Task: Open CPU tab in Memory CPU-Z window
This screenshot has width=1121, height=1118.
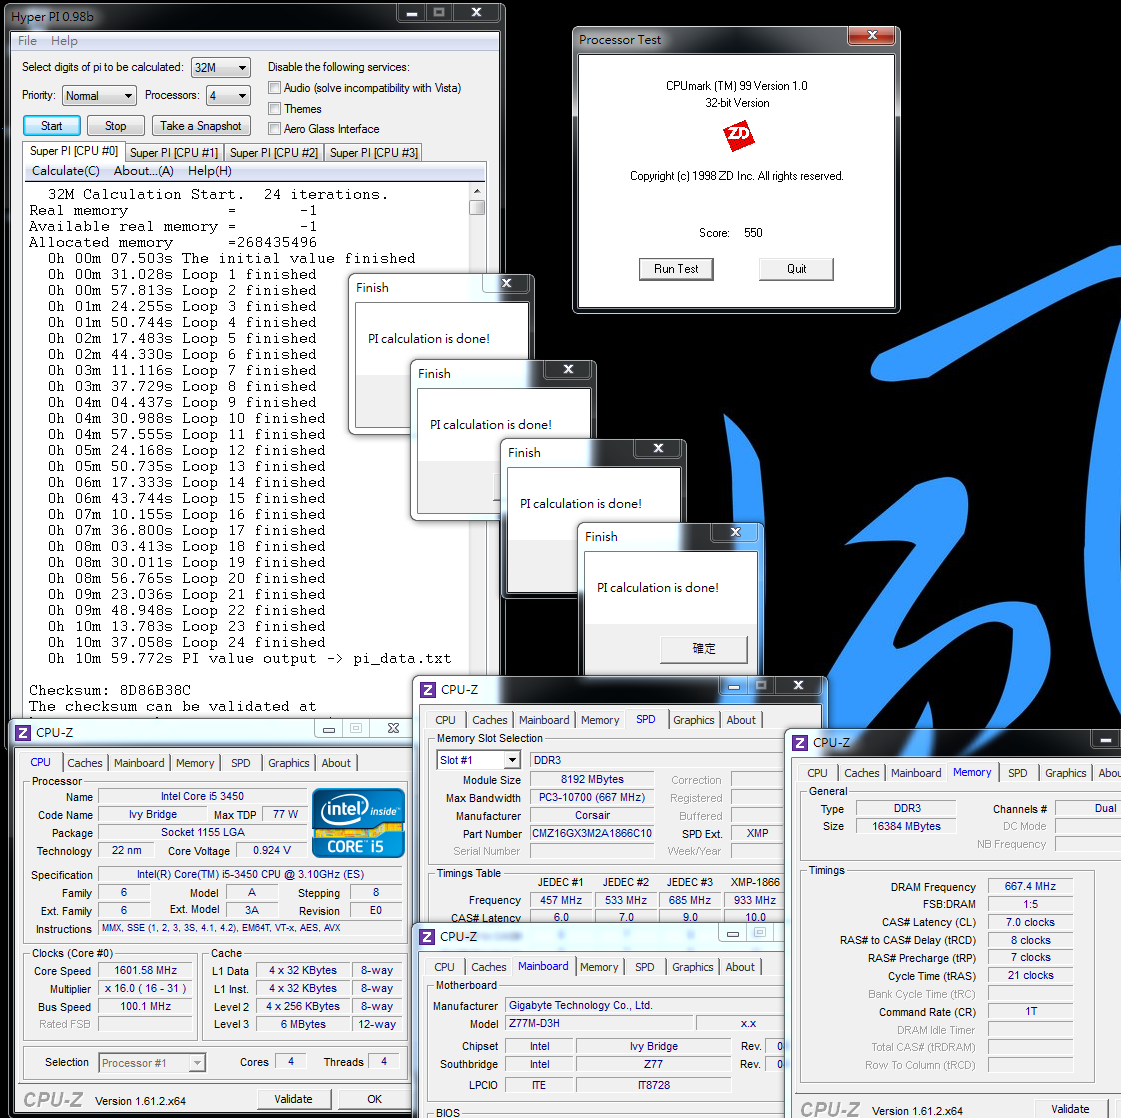Action: (x=817, y=773)
